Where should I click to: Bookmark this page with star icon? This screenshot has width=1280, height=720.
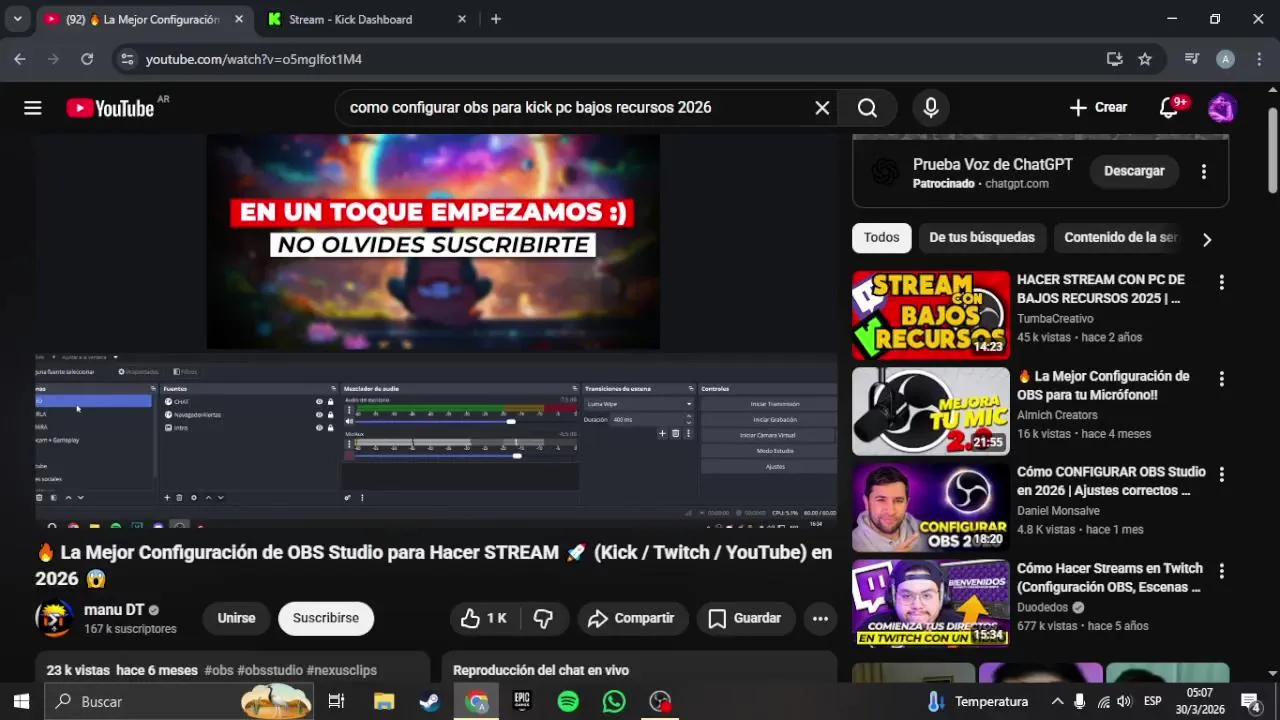[1145, 59]
